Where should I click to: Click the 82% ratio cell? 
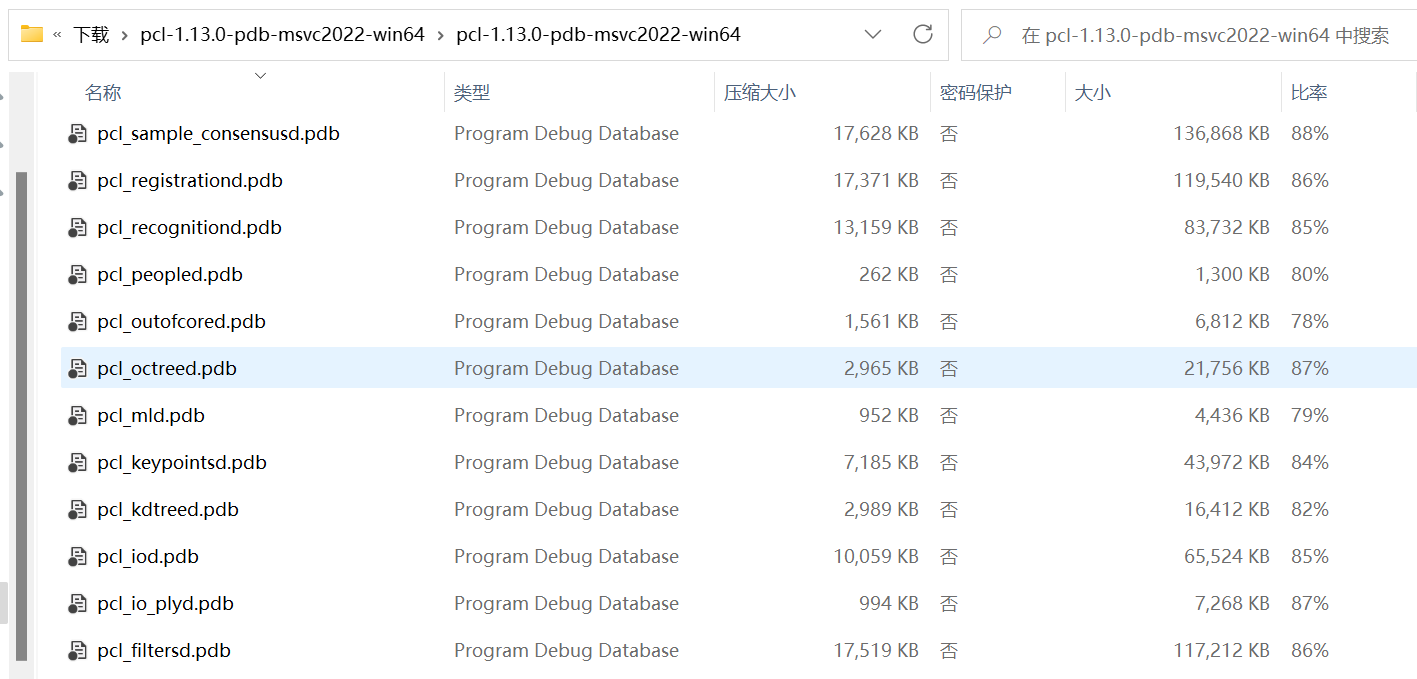(1310, 510)
